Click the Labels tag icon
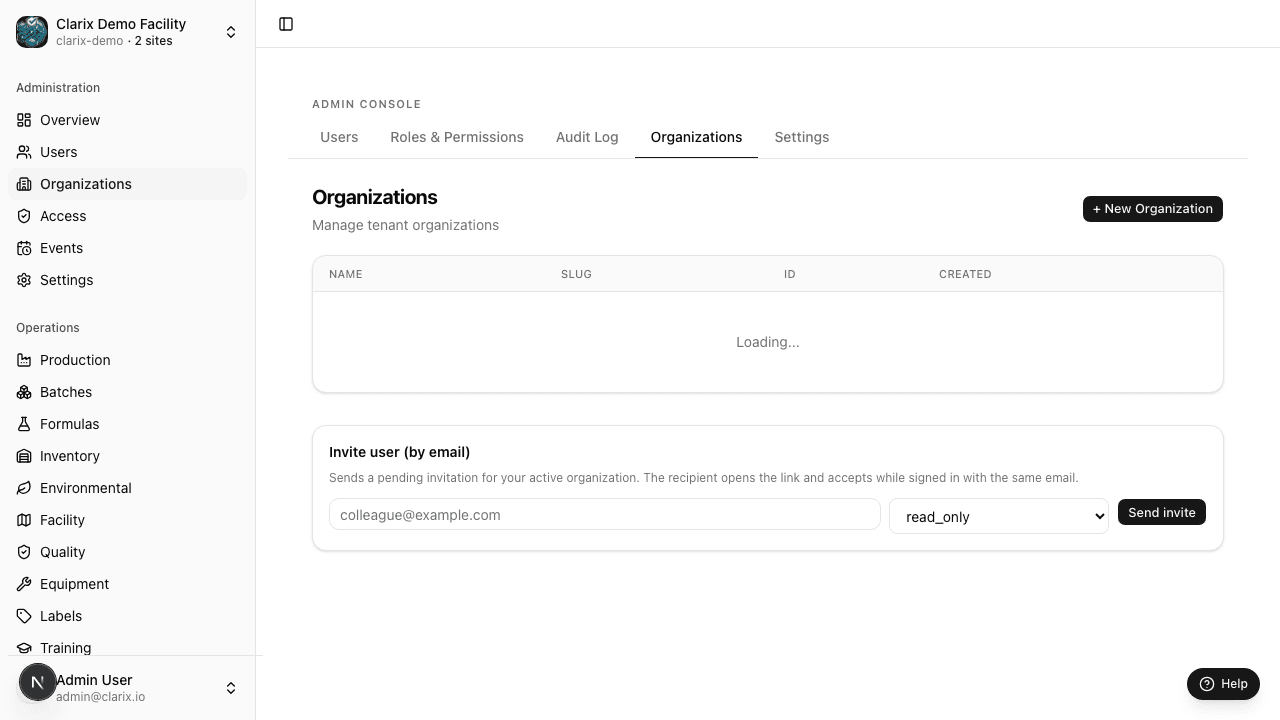The image size is (1280, 720). (x=24, y=616)
